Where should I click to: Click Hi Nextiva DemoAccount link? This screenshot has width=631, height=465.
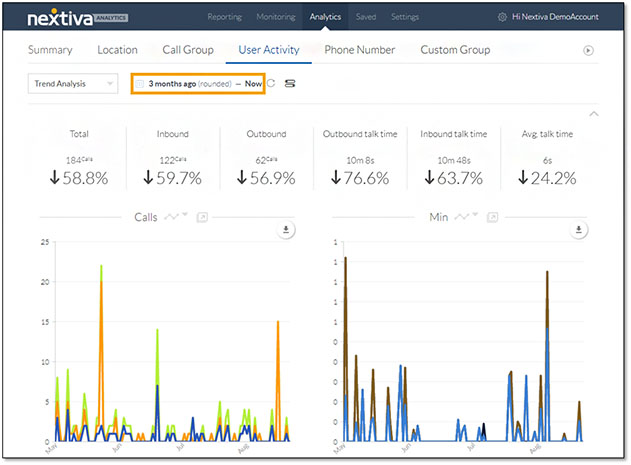click(555, 17)
